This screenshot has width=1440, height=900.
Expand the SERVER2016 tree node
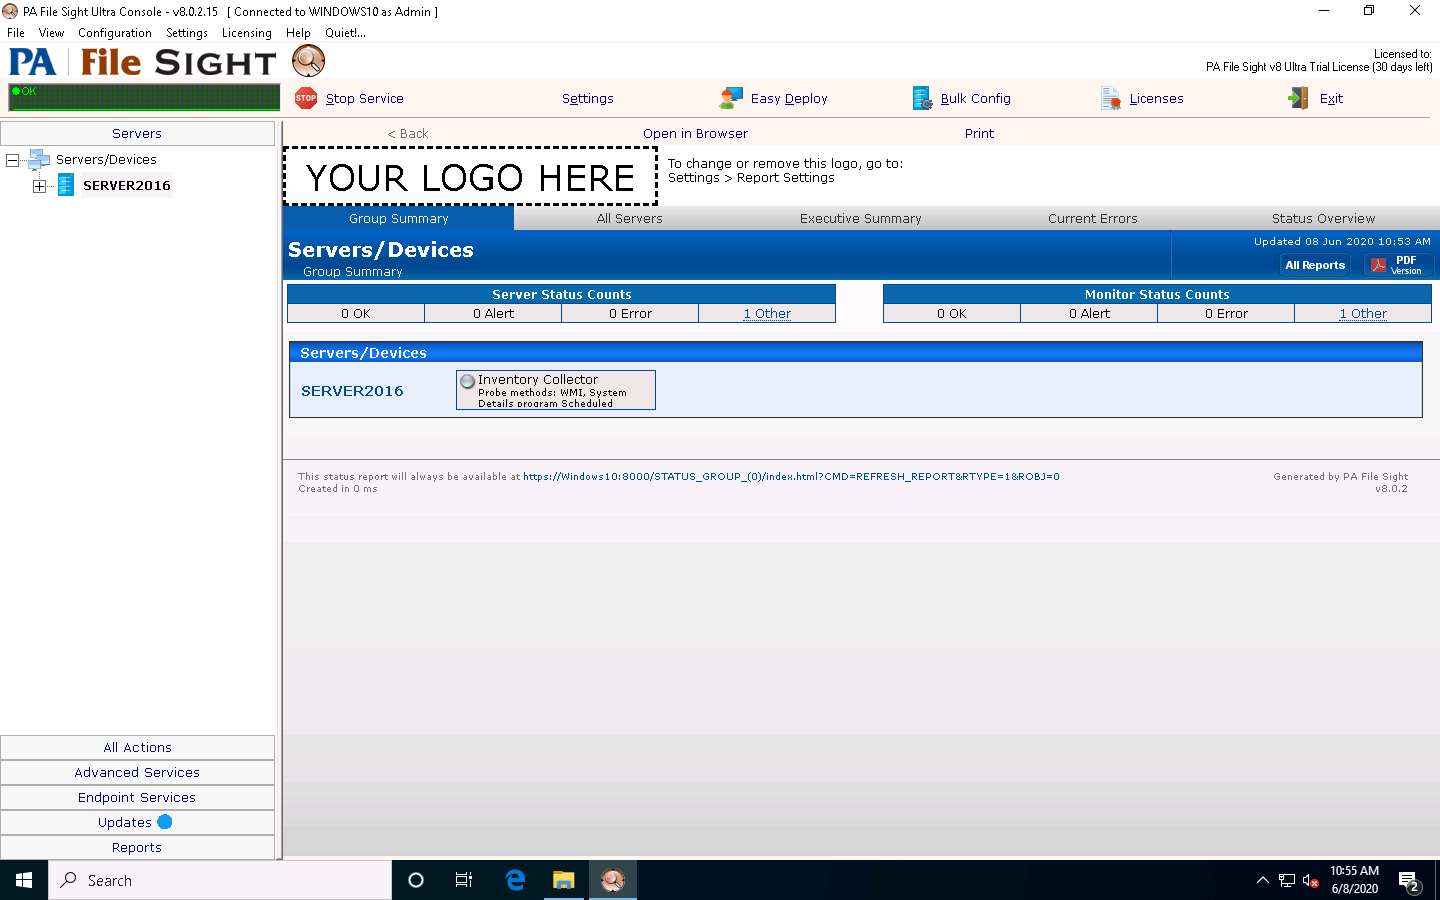tap(39, 186)
